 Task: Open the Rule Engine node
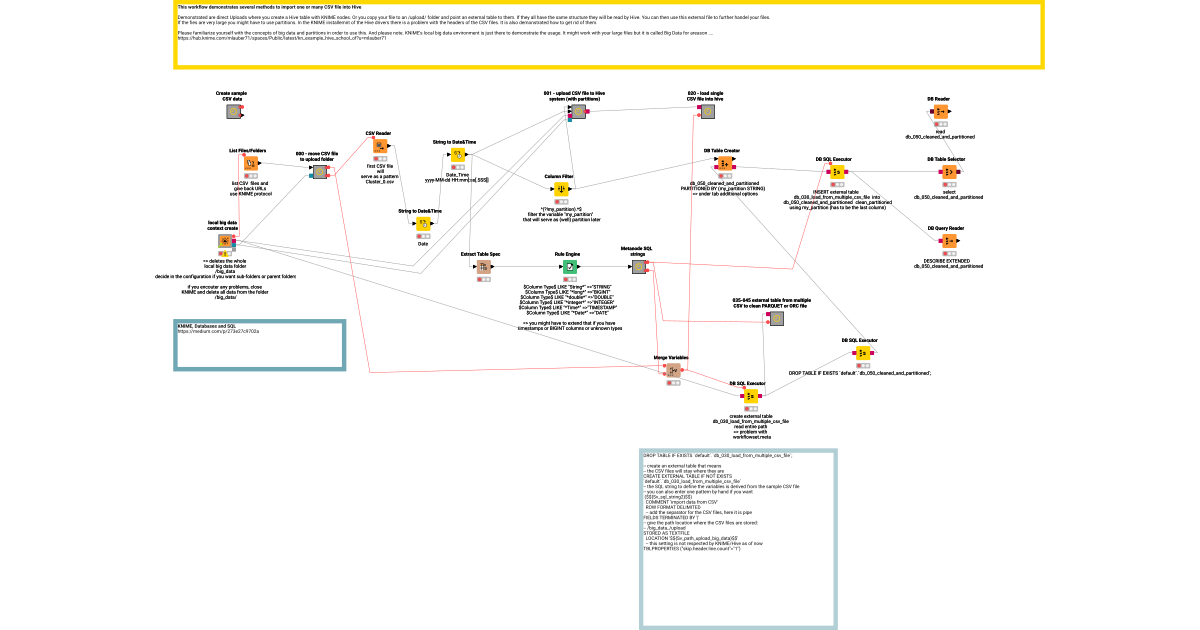point(569,267)
